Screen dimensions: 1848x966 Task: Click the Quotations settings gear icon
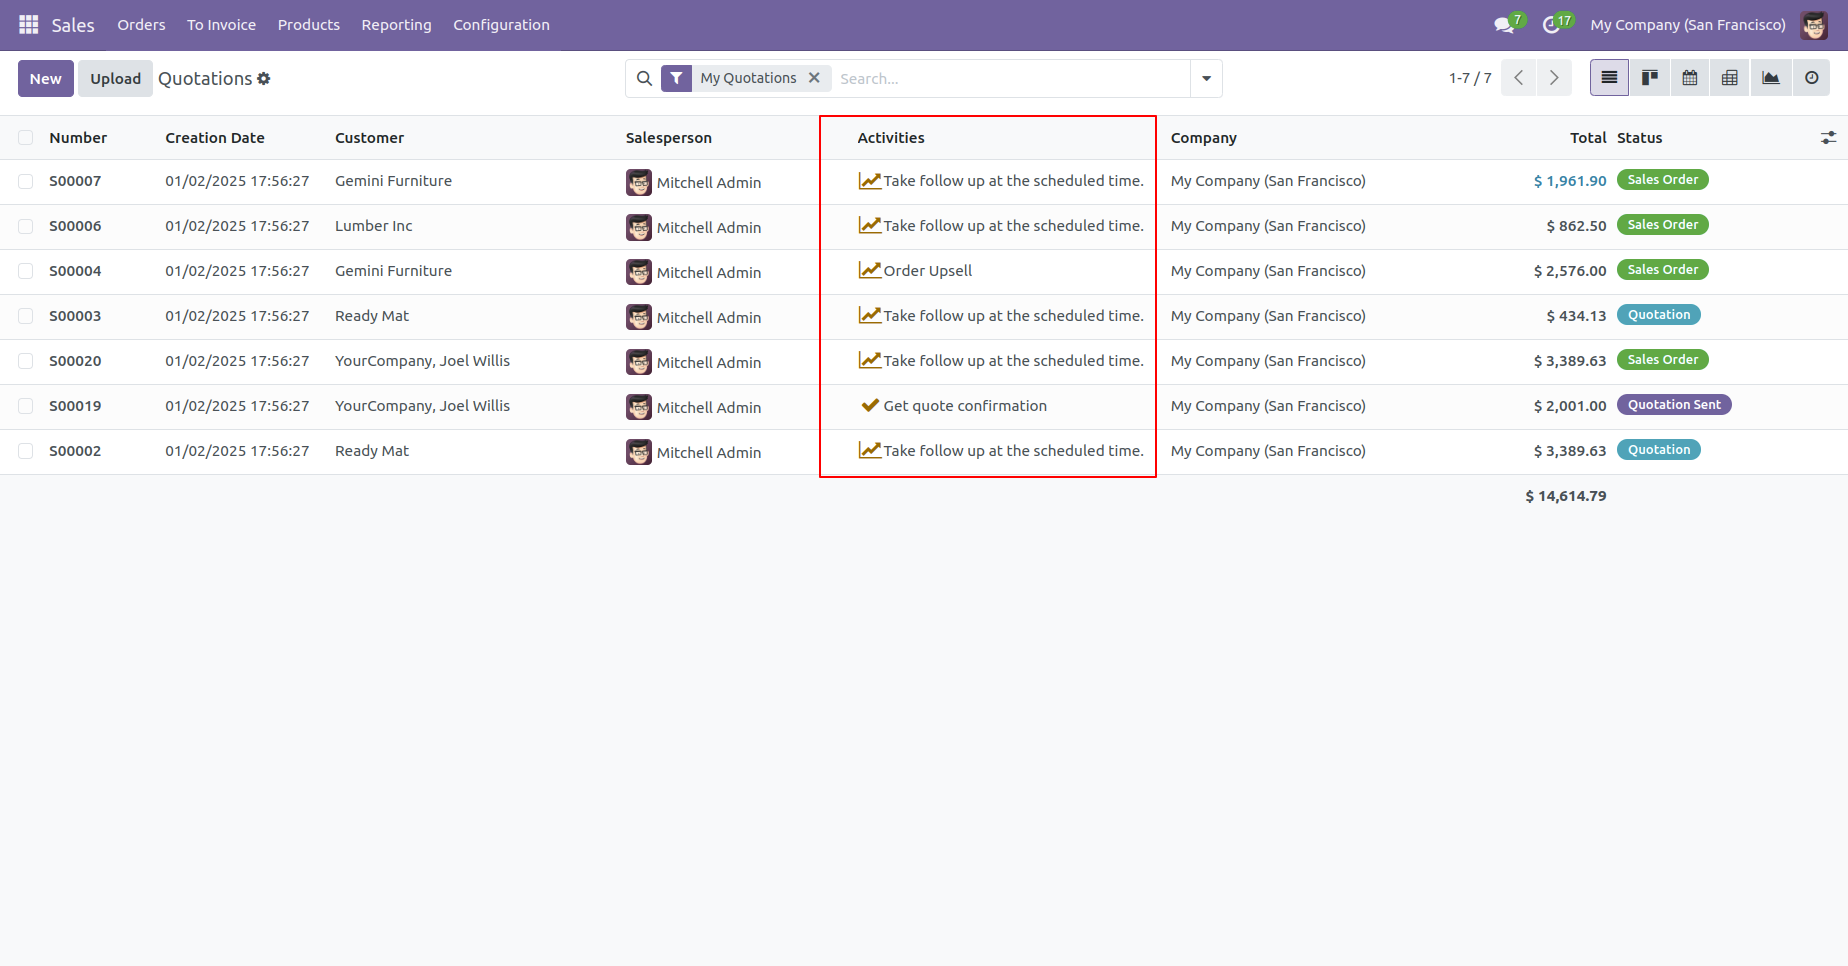[264, 78]
